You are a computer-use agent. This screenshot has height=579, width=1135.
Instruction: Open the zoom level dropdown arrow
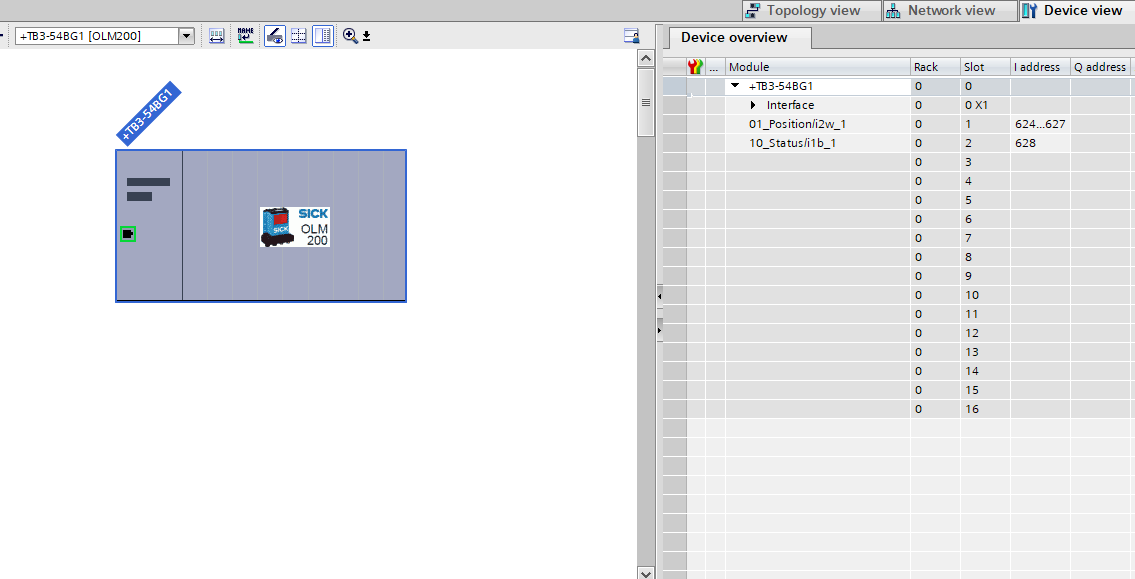coord(366,36)
